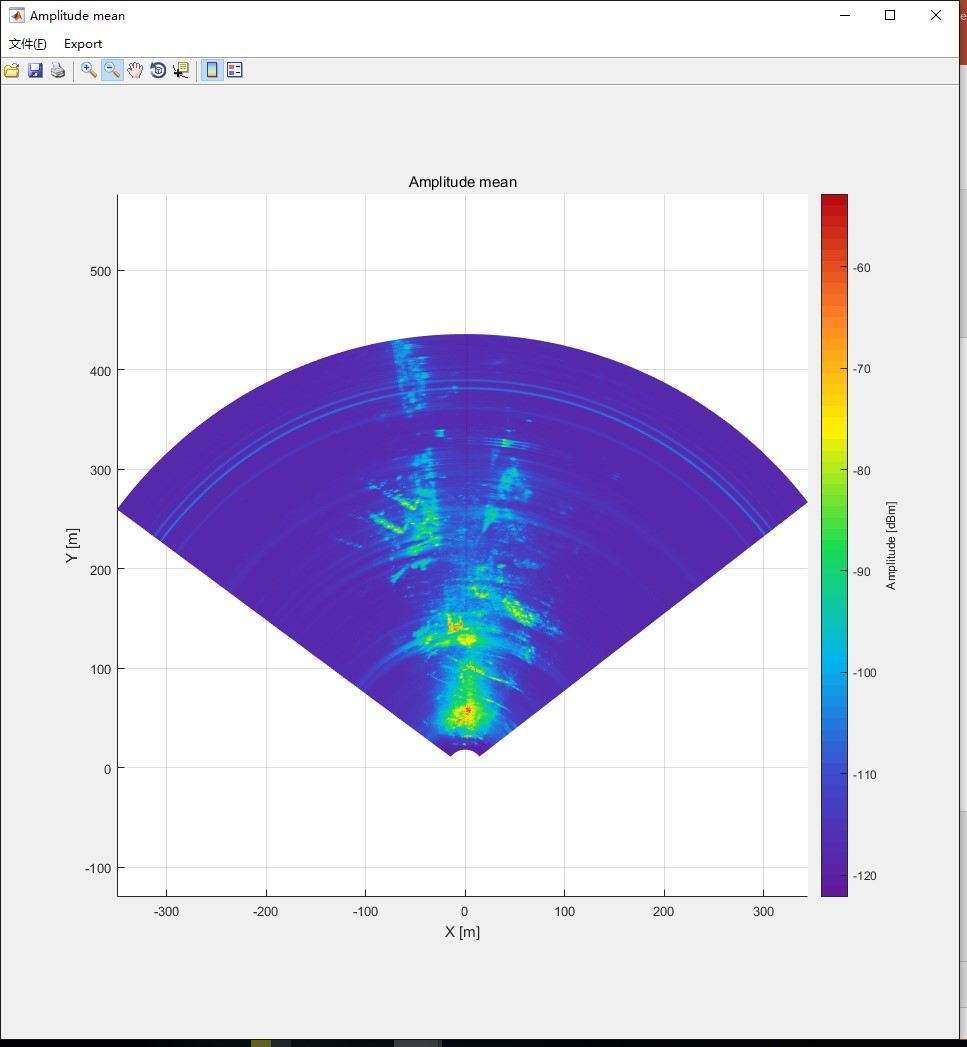
Task: Click the X-axis tick label '200'
Action: [664, 911]
